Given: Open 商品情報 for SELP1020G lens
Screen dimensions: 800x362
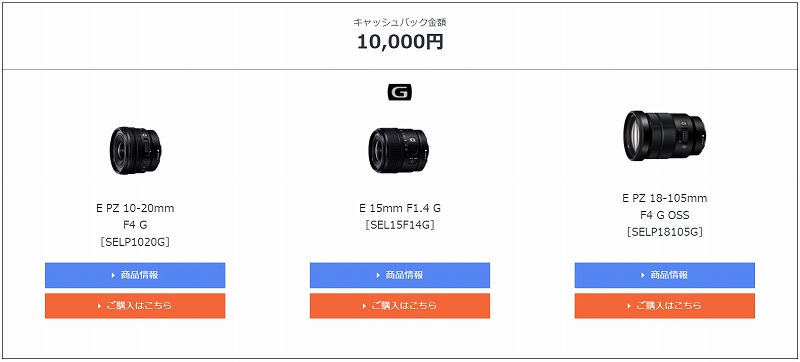Looking at the screenshot, I should coord(135,275).
